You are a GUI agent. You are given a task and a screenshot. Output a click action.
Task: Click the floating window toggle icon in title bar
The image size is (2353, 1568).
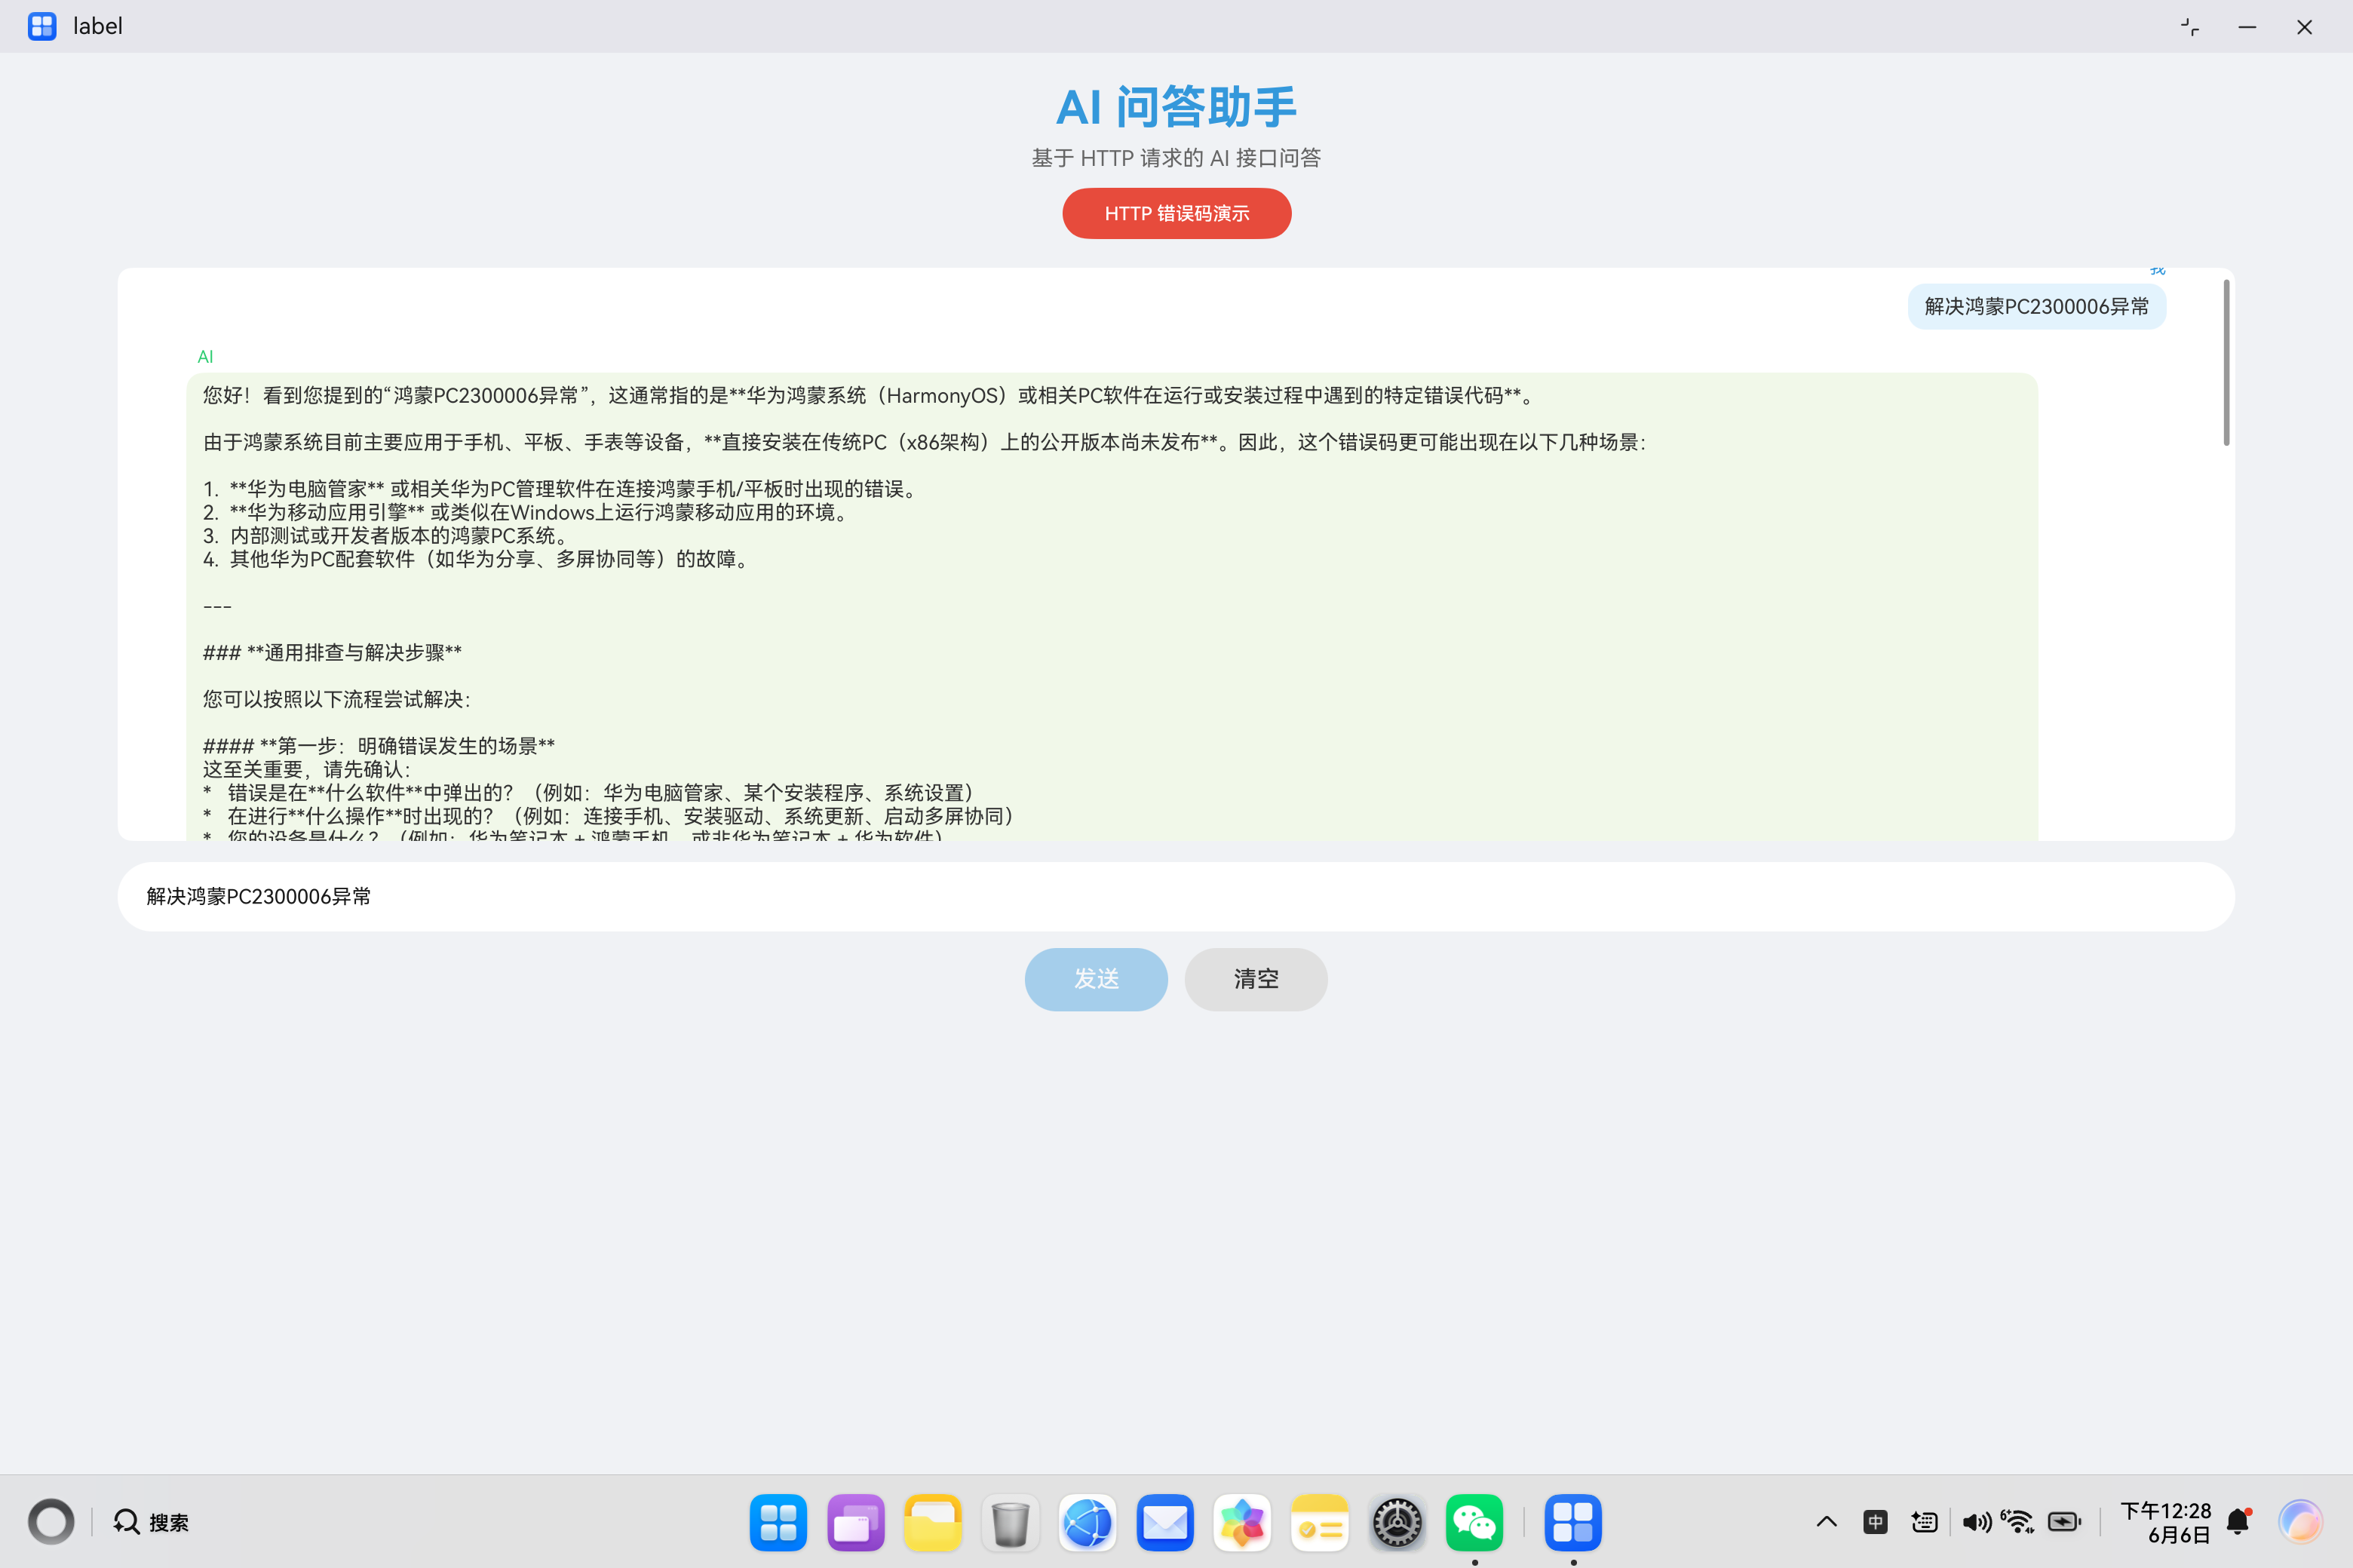(x=2190, y=27)
